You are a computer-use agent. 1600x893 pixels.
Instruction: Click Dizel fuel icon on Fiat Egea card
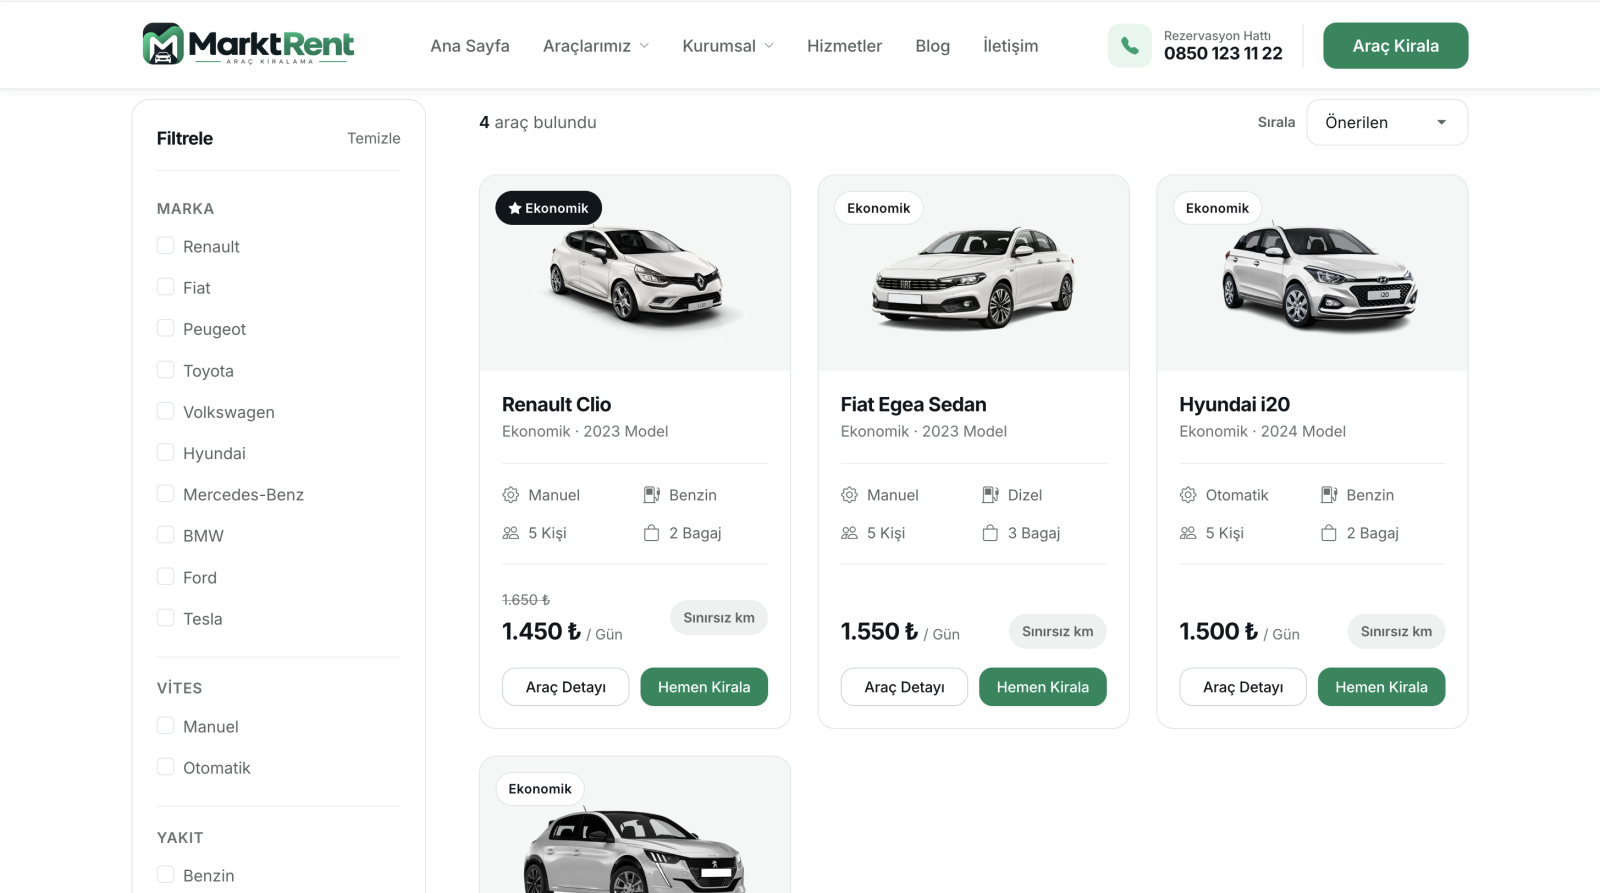(x=990, y=495)
